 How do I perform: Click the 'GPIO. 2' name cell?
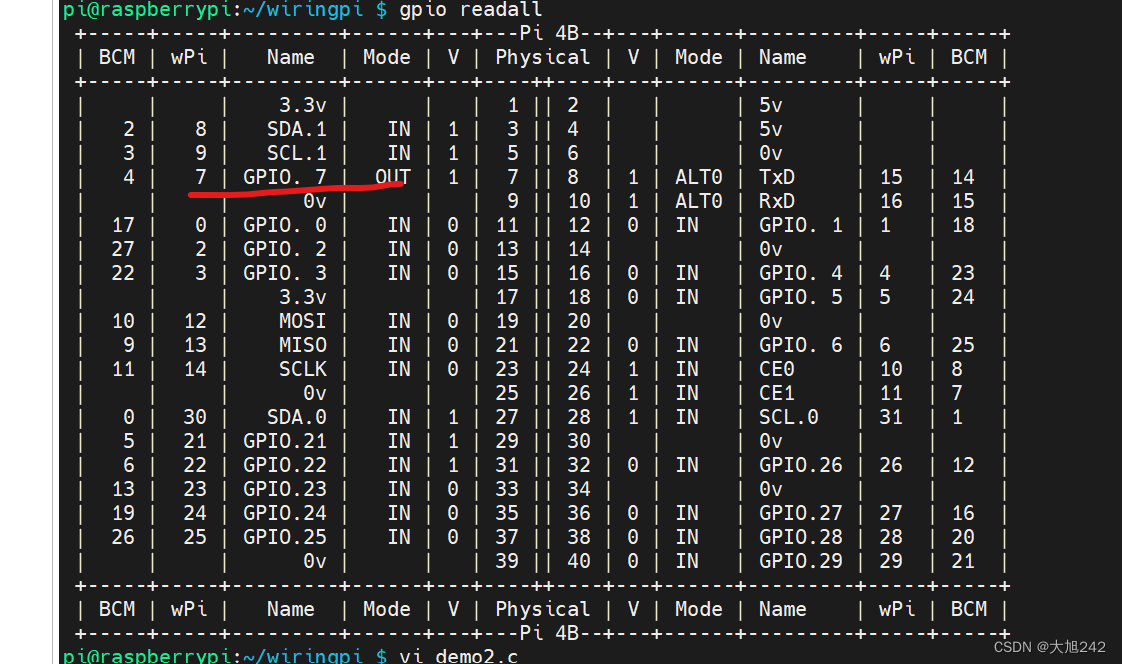[x=285, y=250]
